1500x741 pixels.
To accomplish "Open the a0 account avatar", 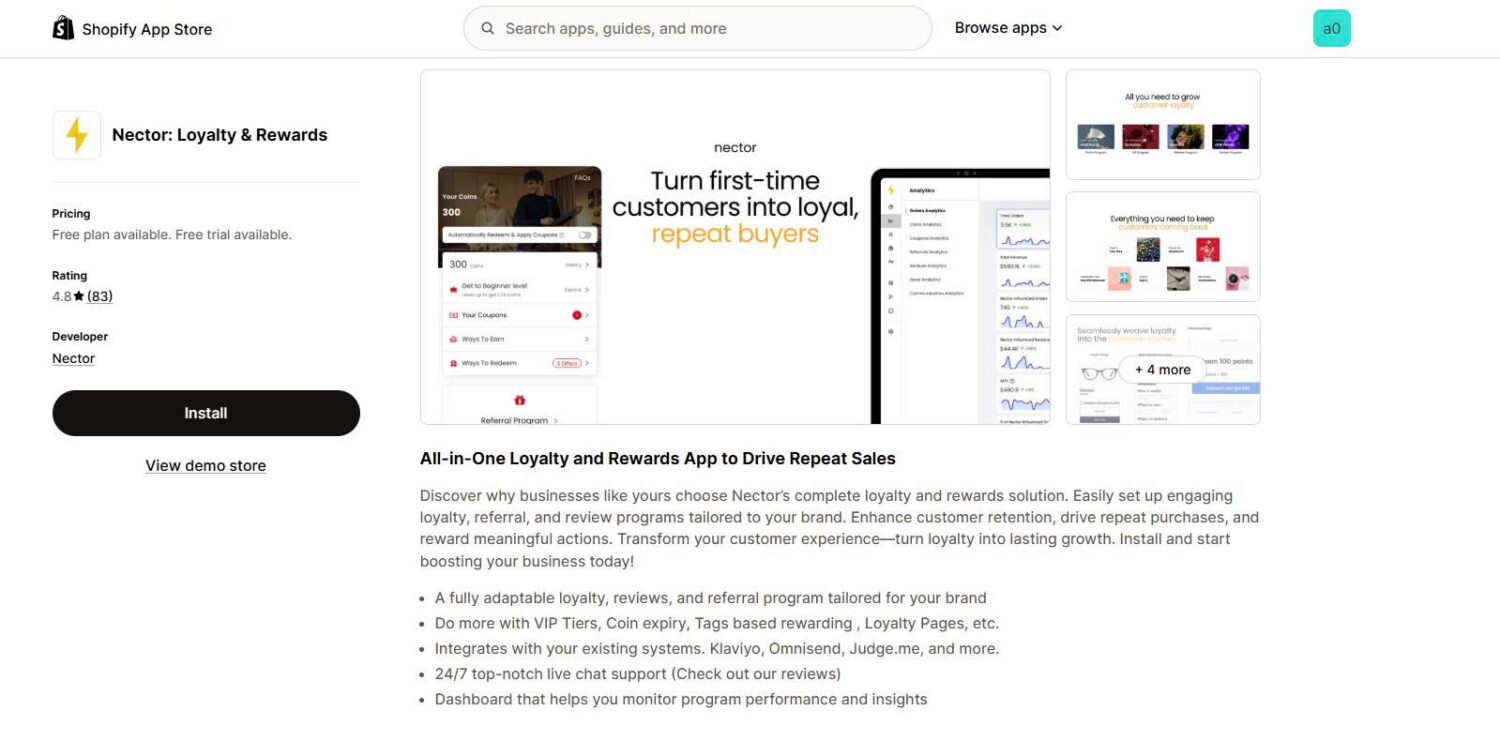I will pyautogui.click(x=1331, y=28).
